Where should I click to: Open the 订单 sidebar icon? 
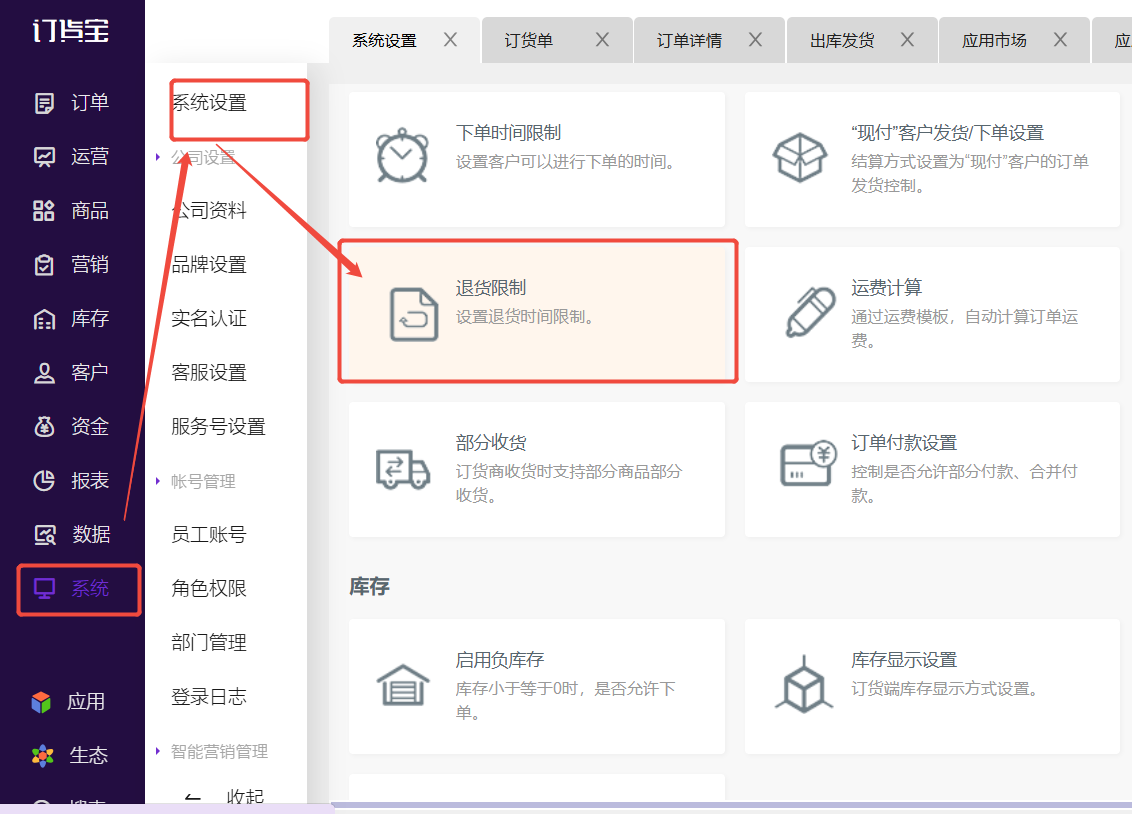[x=44, y=103]
